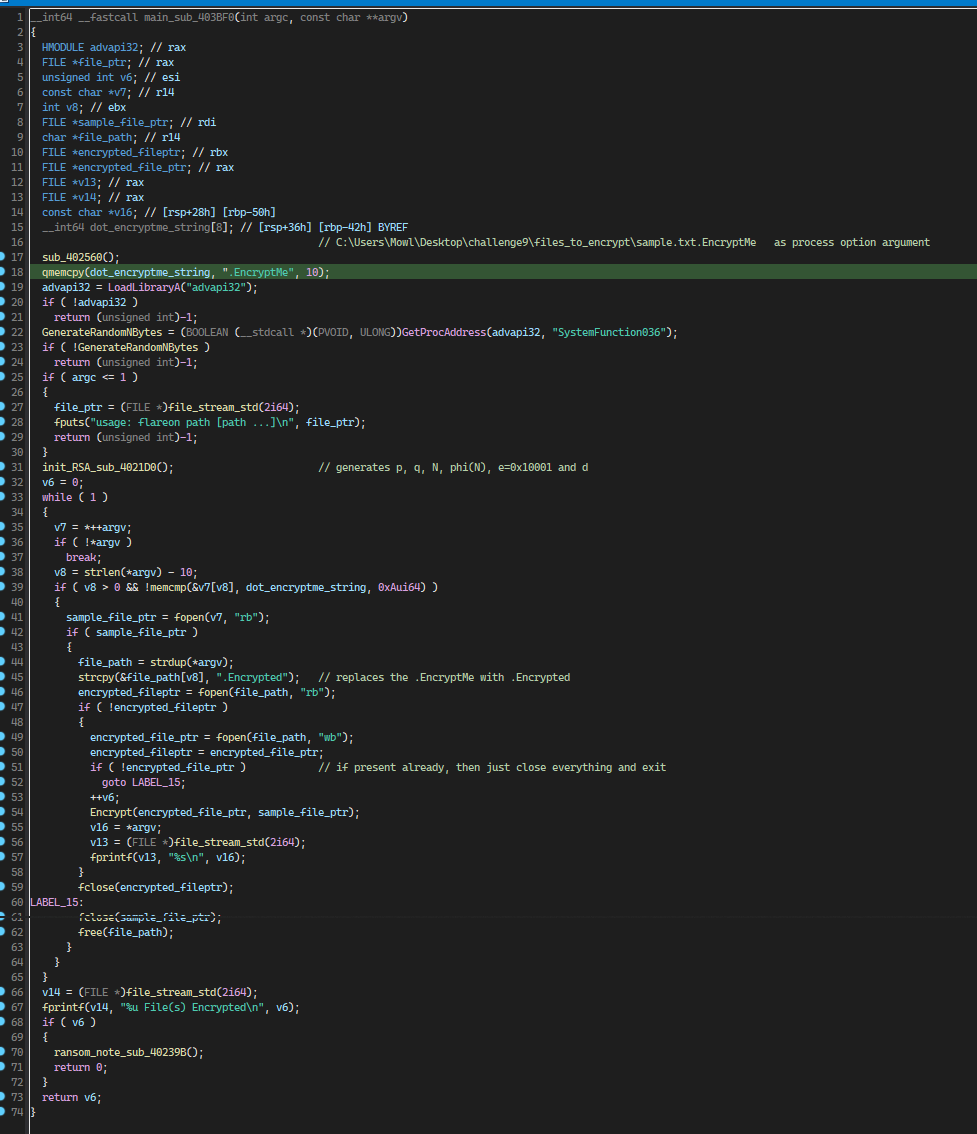Click line number 50 in the gutter

pyautogui.click(x=17, y=752)
